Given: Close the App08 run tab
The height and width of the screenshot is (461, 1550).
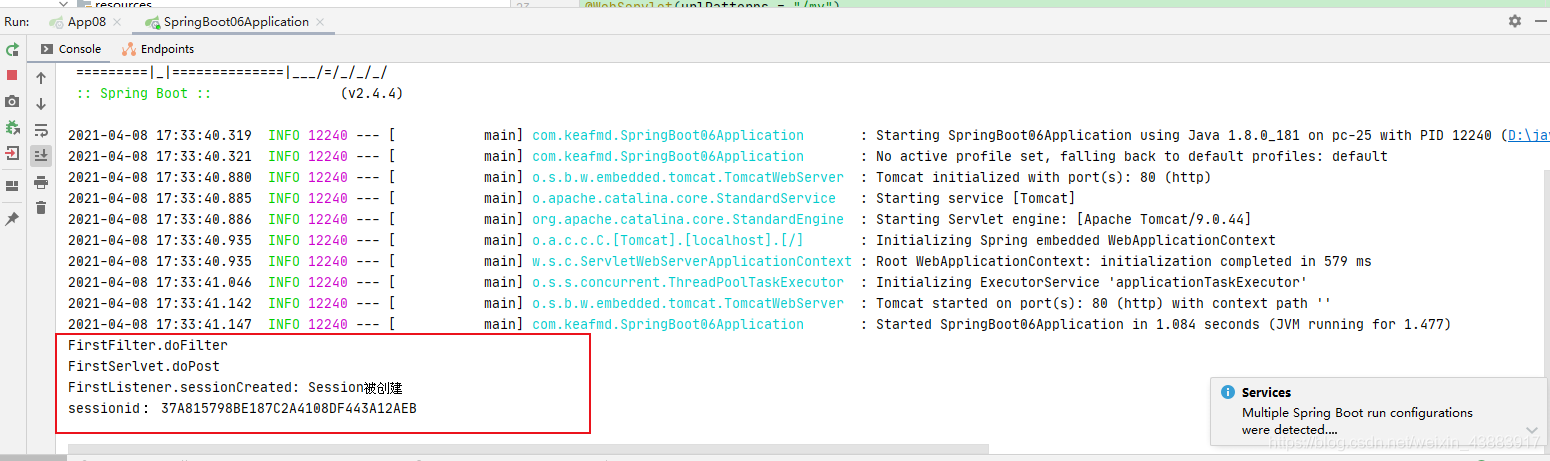Looking at the screenshot, I should 117,22.
